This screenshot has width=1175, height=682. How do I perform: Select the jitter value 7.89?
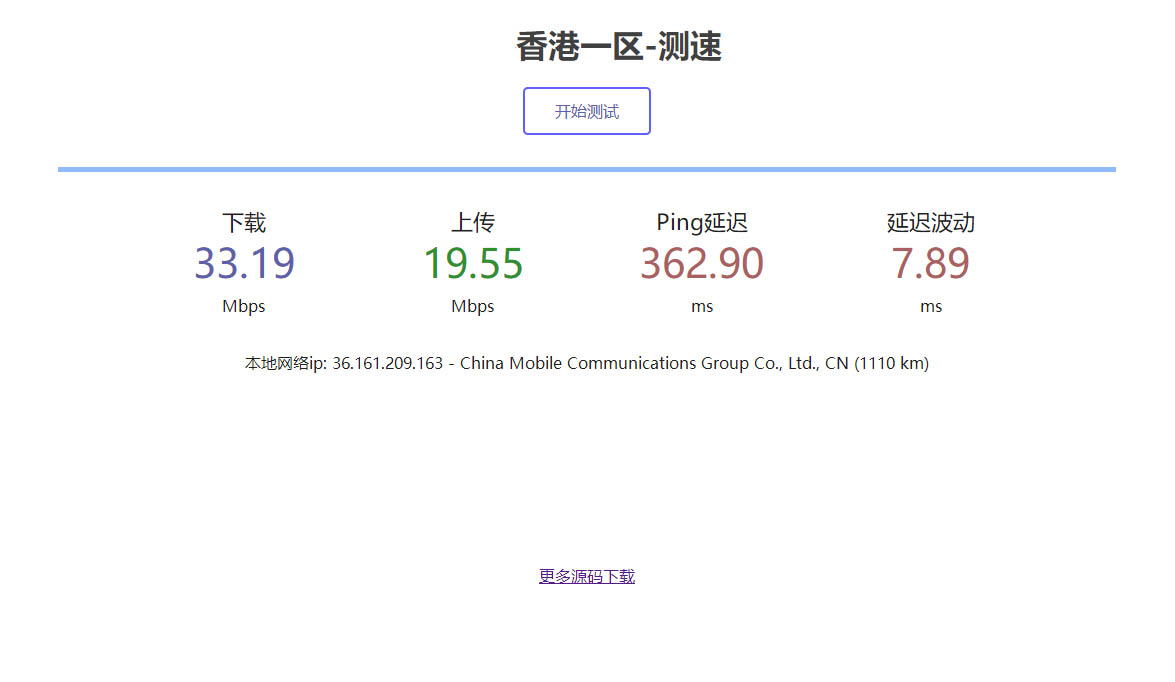point(930,263)
